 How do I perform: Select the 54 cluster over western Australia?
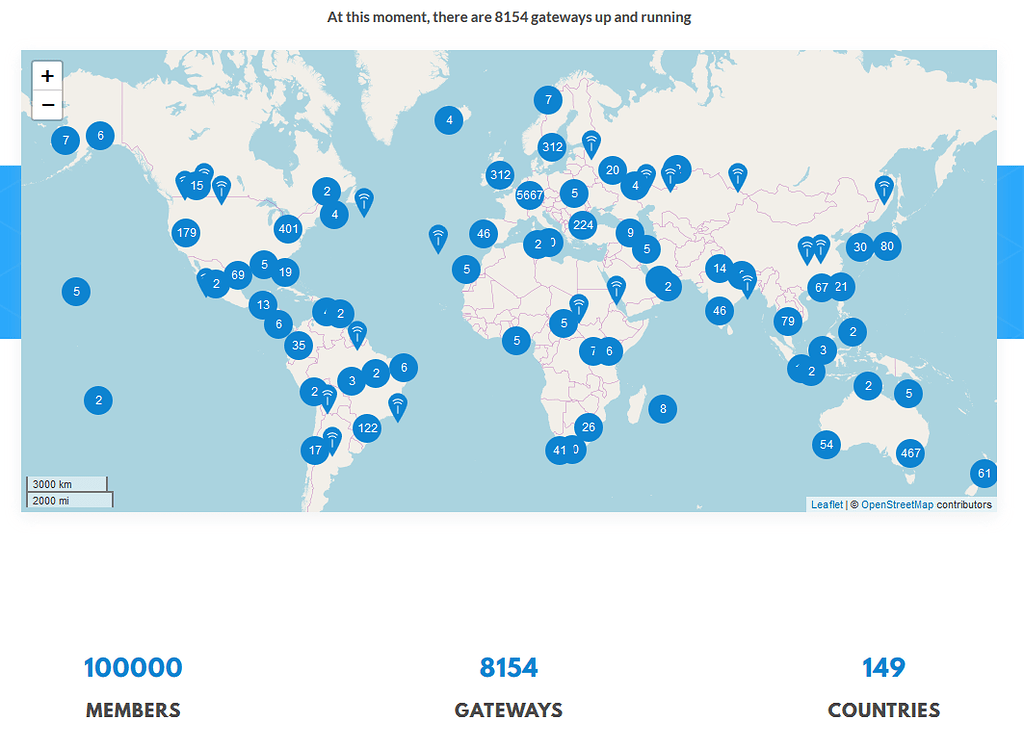point(825,444)
